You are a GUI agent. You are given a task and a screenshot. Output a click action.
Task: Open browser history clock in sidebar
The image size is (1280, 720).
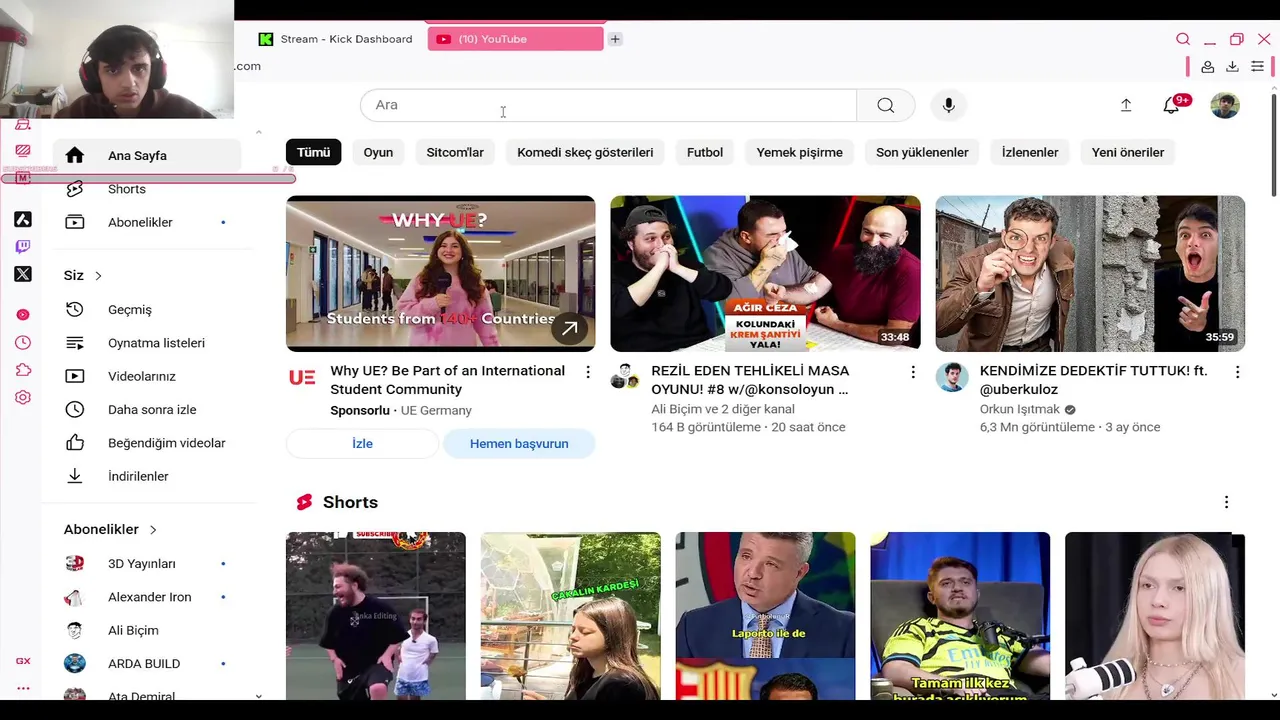pos(23,342)
